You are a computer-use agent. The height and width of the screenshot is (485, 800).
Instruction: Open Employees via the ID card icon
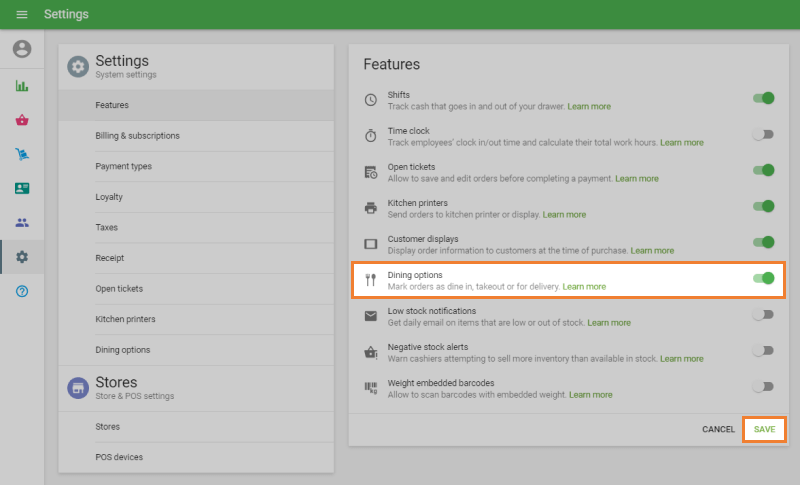coord(22,188)
